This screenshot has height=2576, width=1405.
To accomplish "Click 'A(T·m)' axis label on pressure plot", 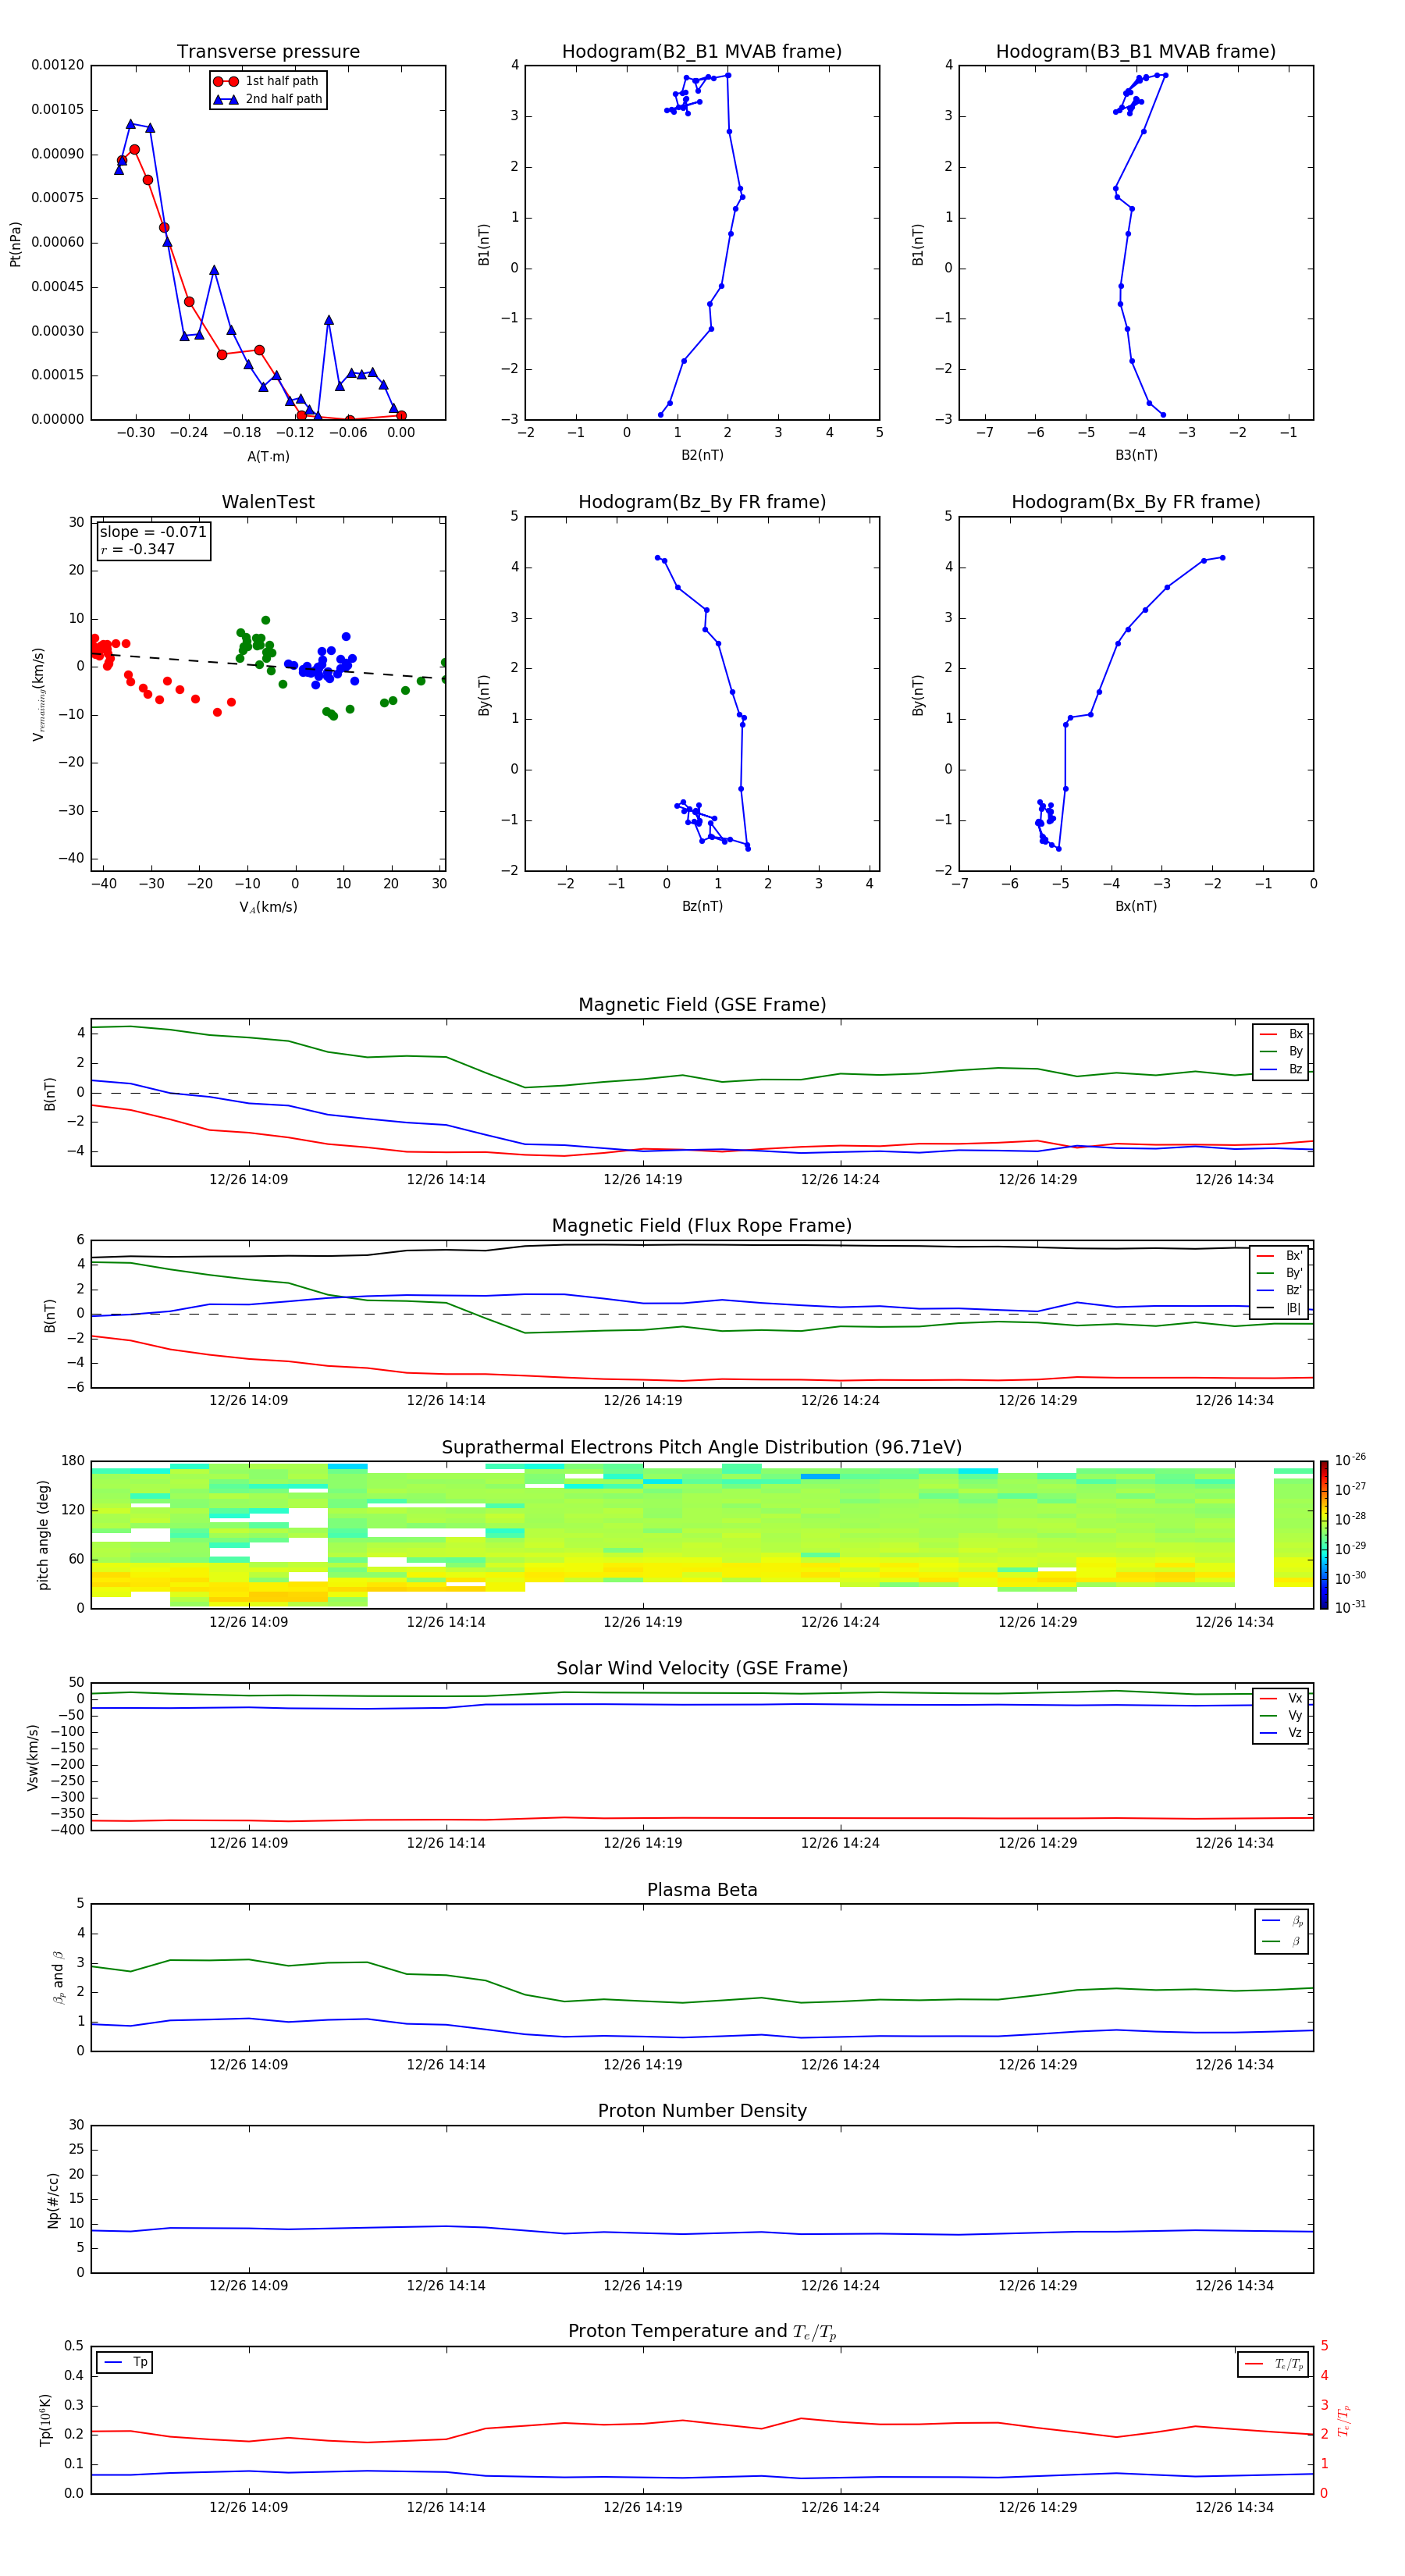I will [268, 456].
